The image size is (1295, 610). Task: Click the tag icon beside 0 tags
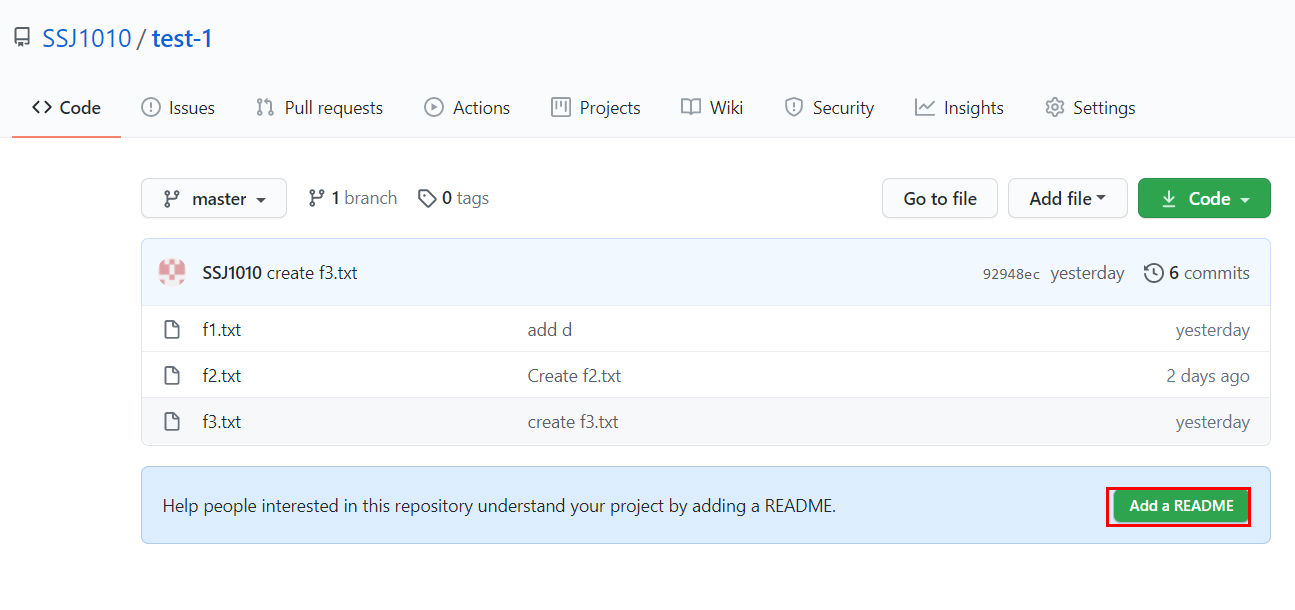[x=427, y=199]
